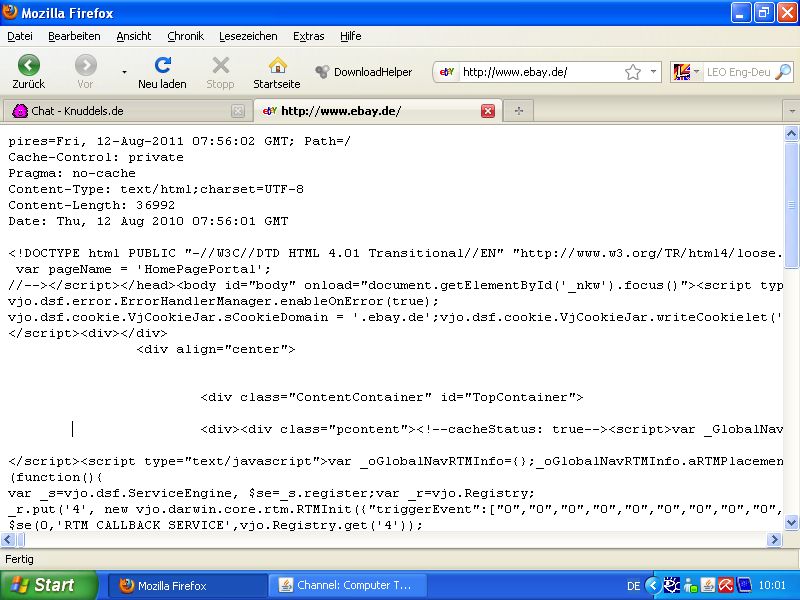Viewport: 800px width, 600px height.
Task: Bookmark page with the star icon
Action: click(633, 72)
